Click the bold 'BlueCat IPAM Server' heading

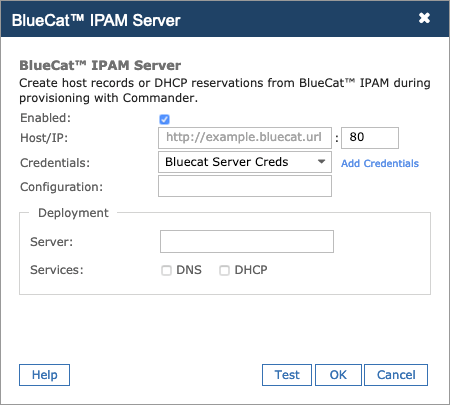(x=100, y=65)
